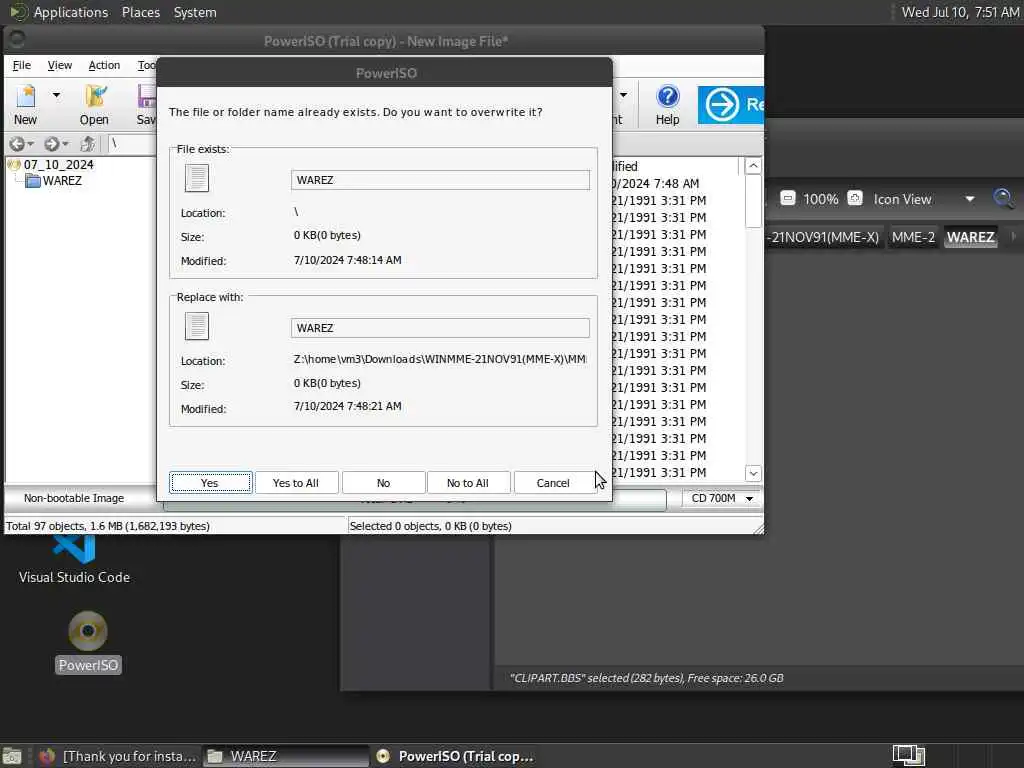The width and height of the screenshot is (1024, 768).
Task: Click the Z:\home\vm3\Downloads location path text
Action: click(x=440, y=359)
